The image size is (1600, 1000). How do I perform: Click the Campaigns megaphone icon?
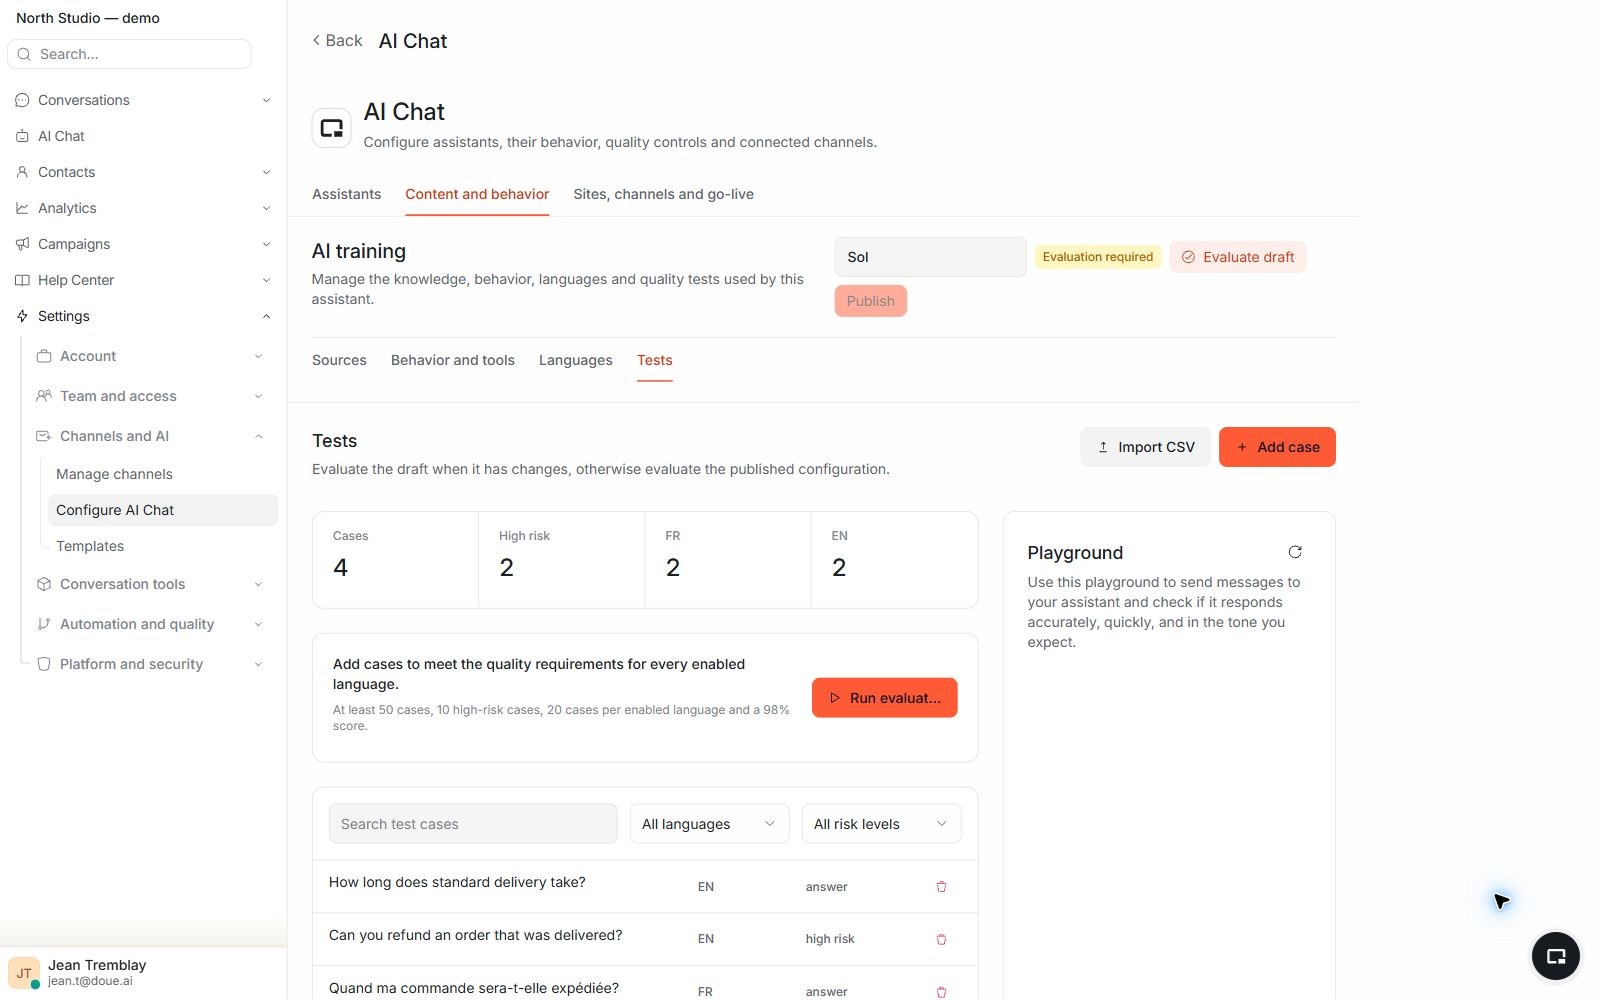[22, 244]
